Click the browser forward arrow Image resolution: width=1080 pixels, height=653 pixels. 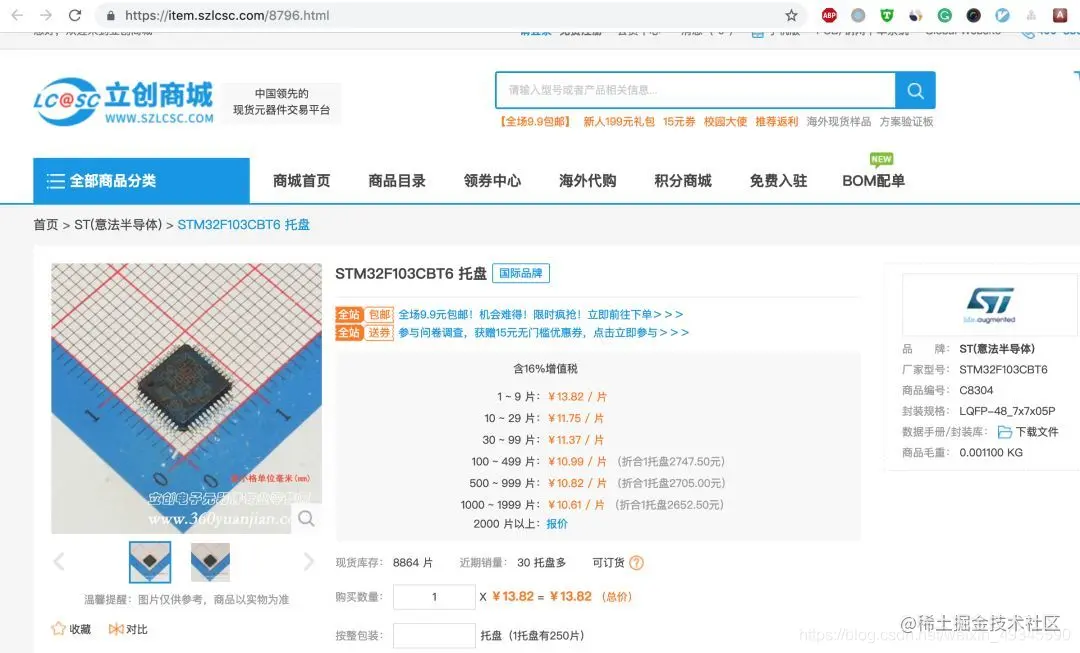click(x=46, y=15)
